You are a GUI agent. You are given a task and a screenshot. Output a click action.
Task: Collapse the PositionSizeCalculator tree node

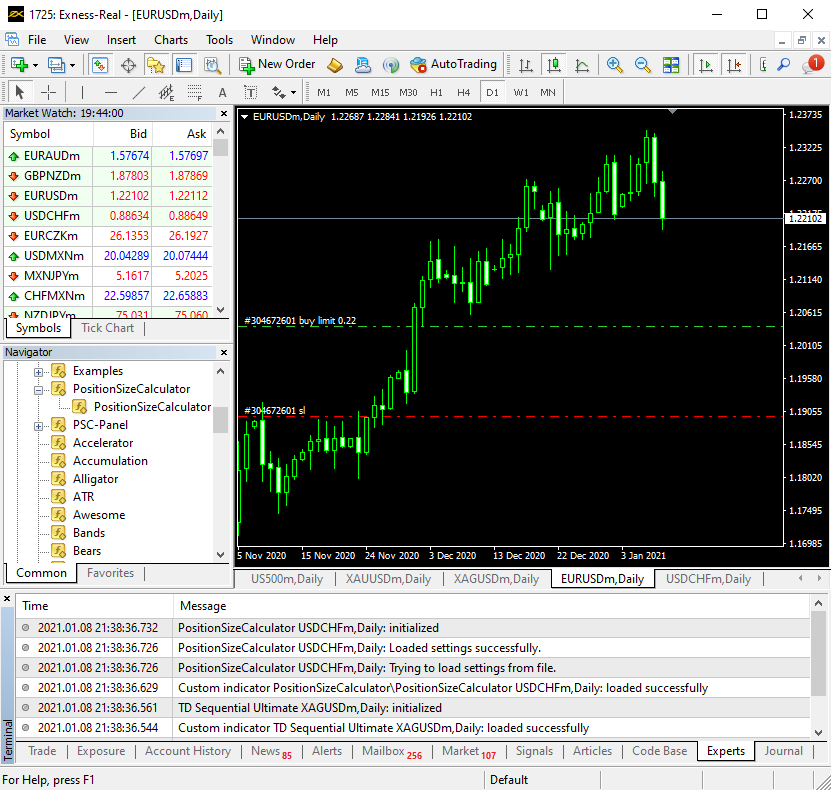[x=40, y=389]
